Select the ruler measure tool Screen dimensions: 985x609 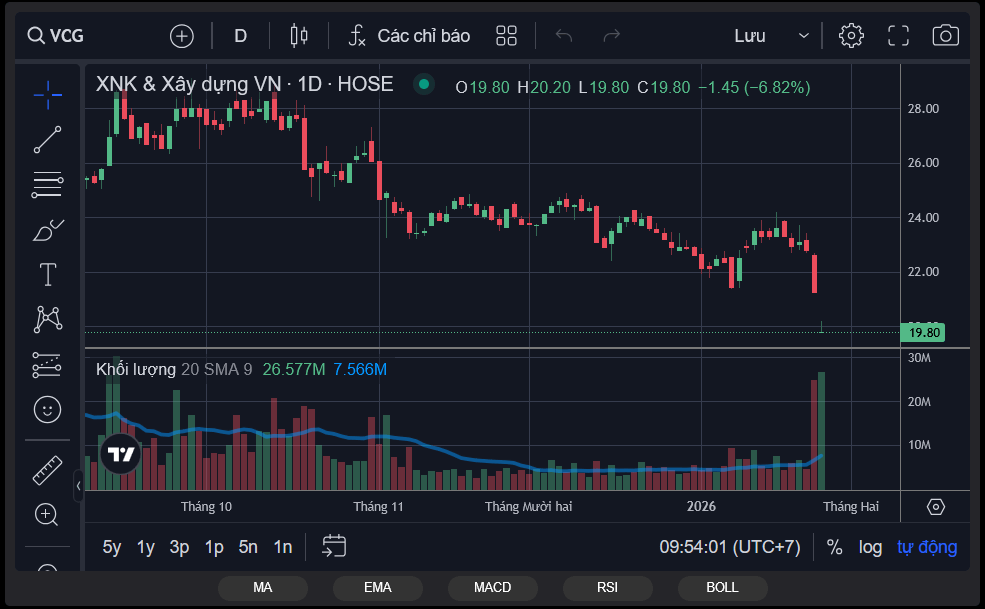[x=47, y=469]
